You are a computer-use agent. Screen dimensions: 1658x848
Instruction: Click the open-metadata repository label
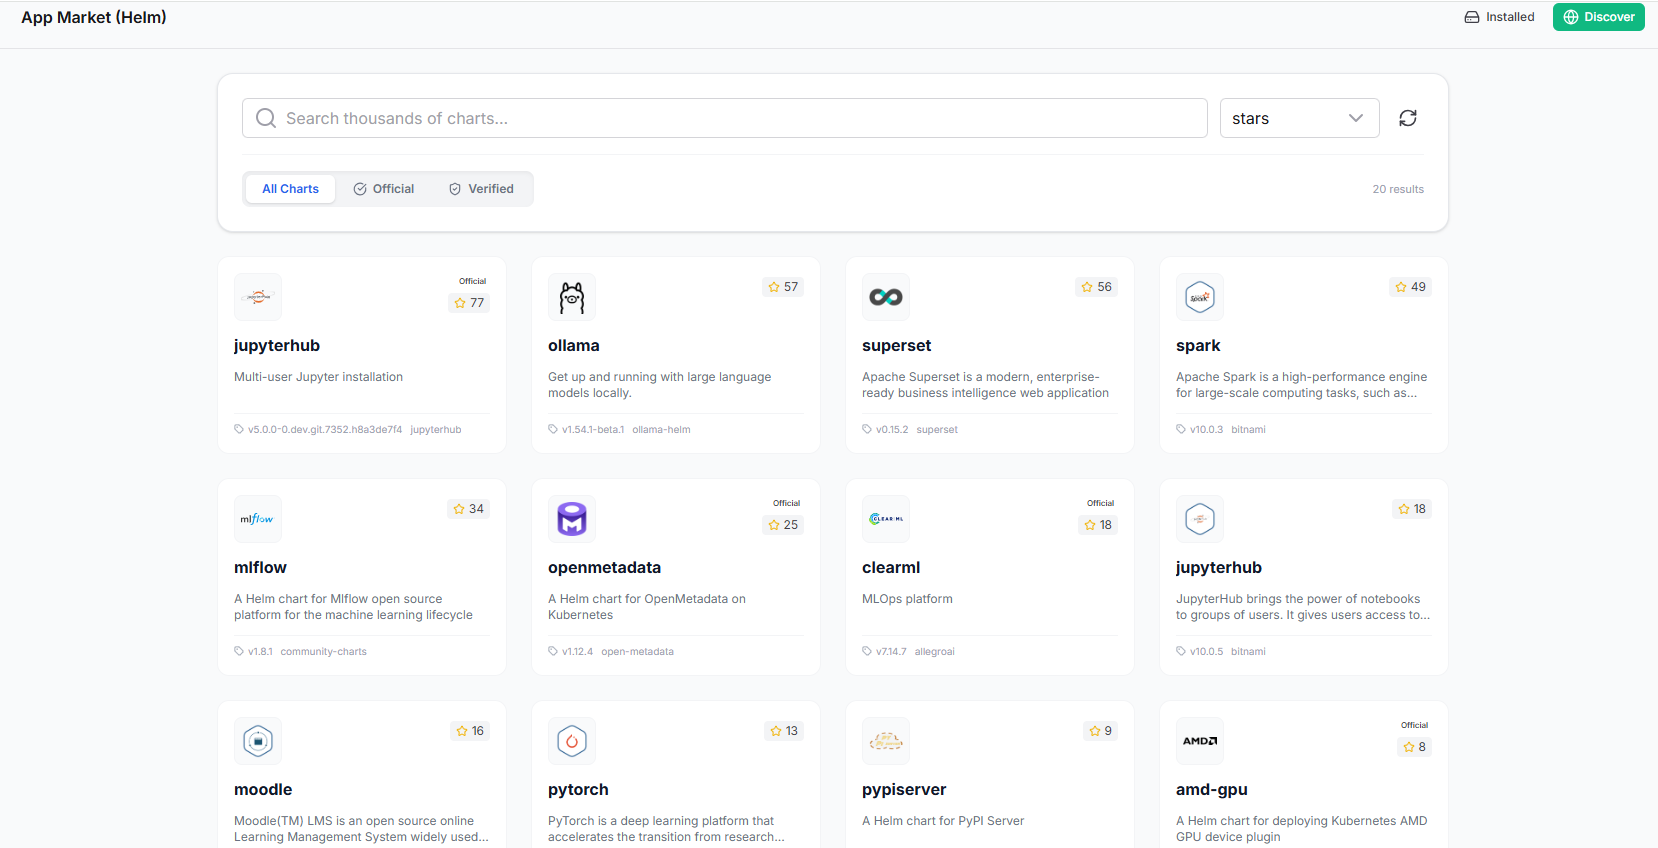[637, 652]
